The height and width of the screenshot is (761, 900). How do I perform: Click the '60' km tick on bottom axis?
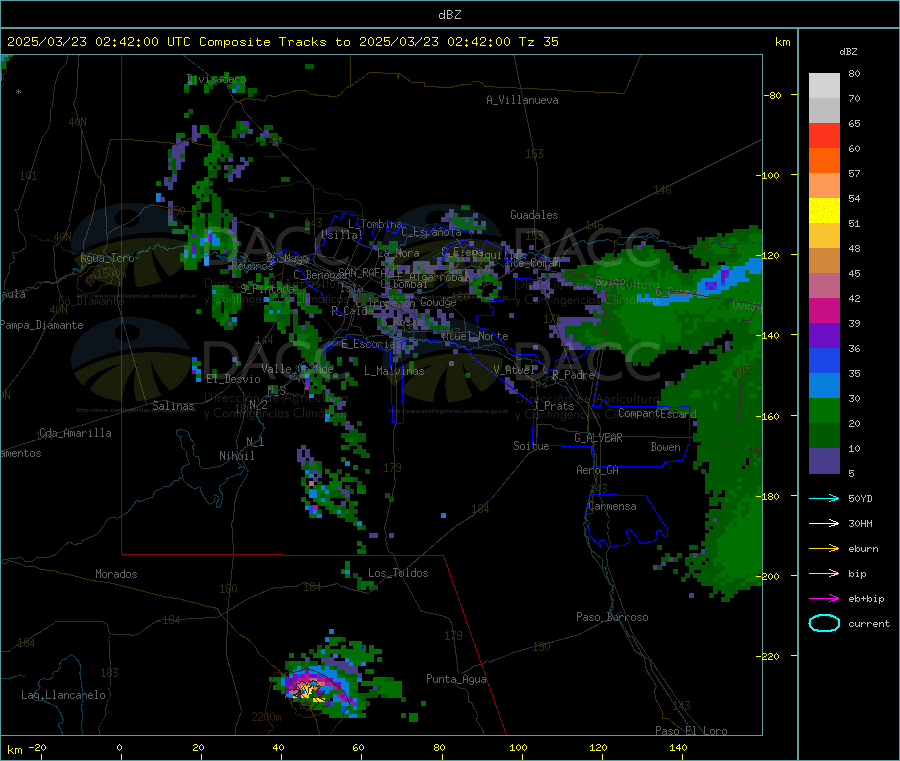tap(358, 747)
